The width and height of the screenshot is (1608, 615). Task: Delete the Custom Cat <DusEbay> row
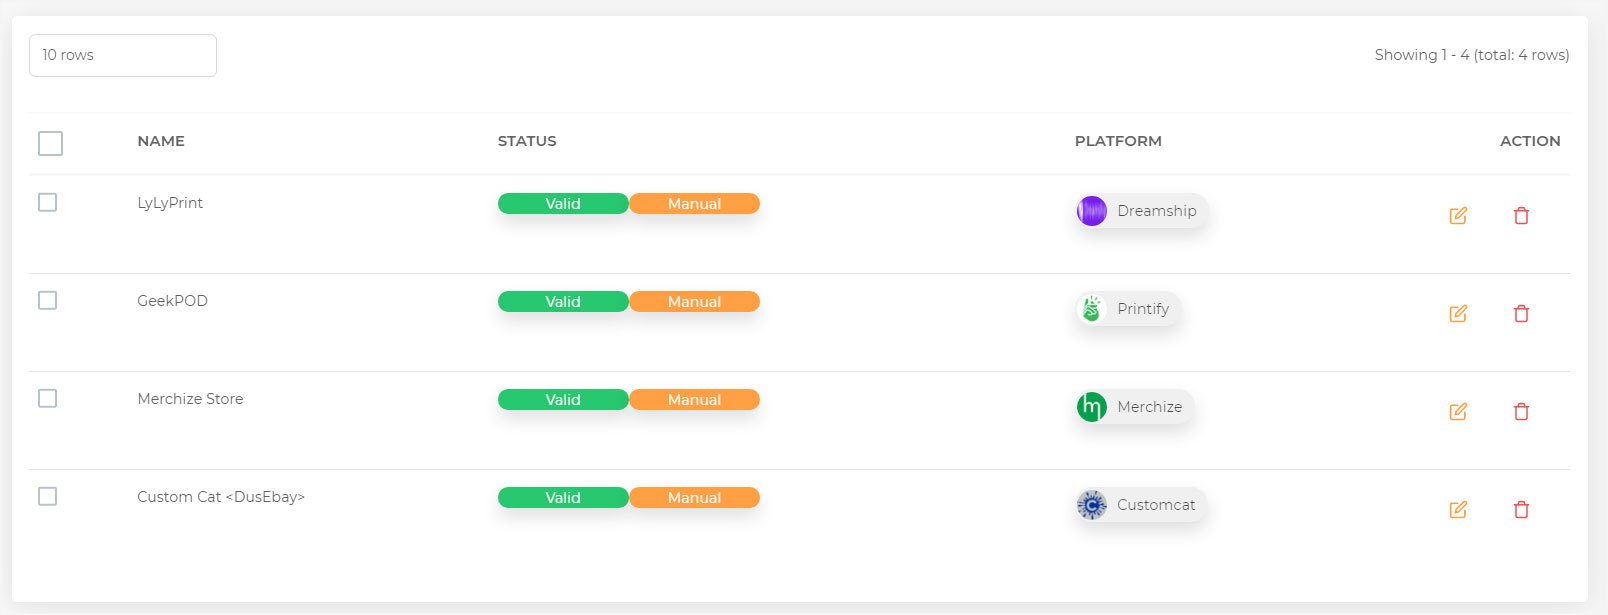pyautogui.click(x=1521, y=509)
